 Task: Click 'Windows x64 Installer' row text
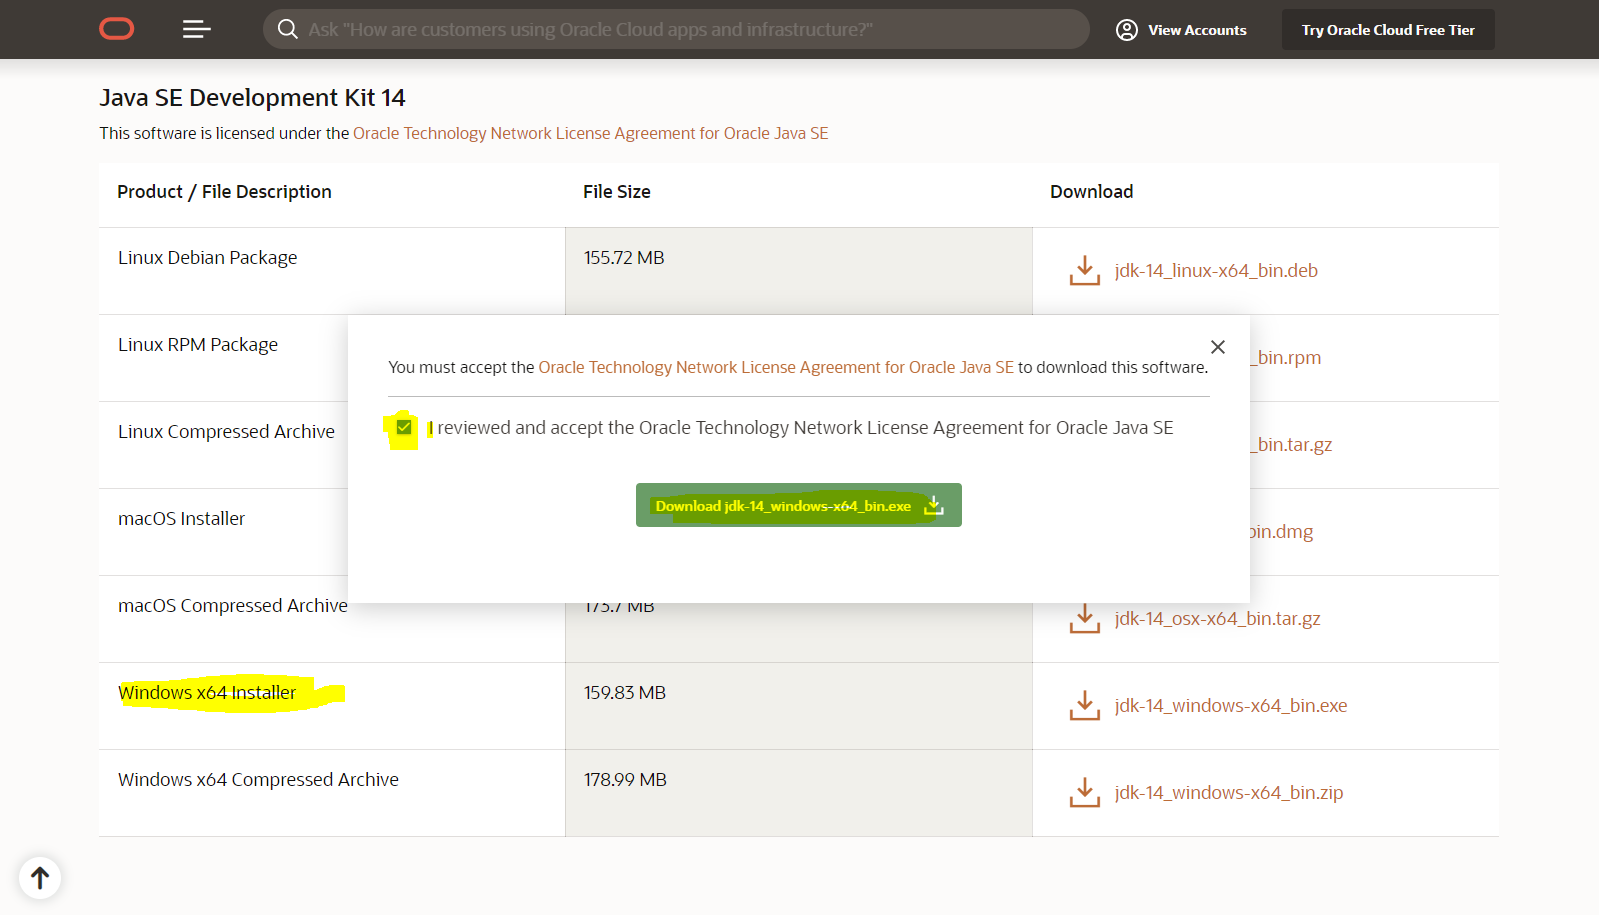pos(207,692)
